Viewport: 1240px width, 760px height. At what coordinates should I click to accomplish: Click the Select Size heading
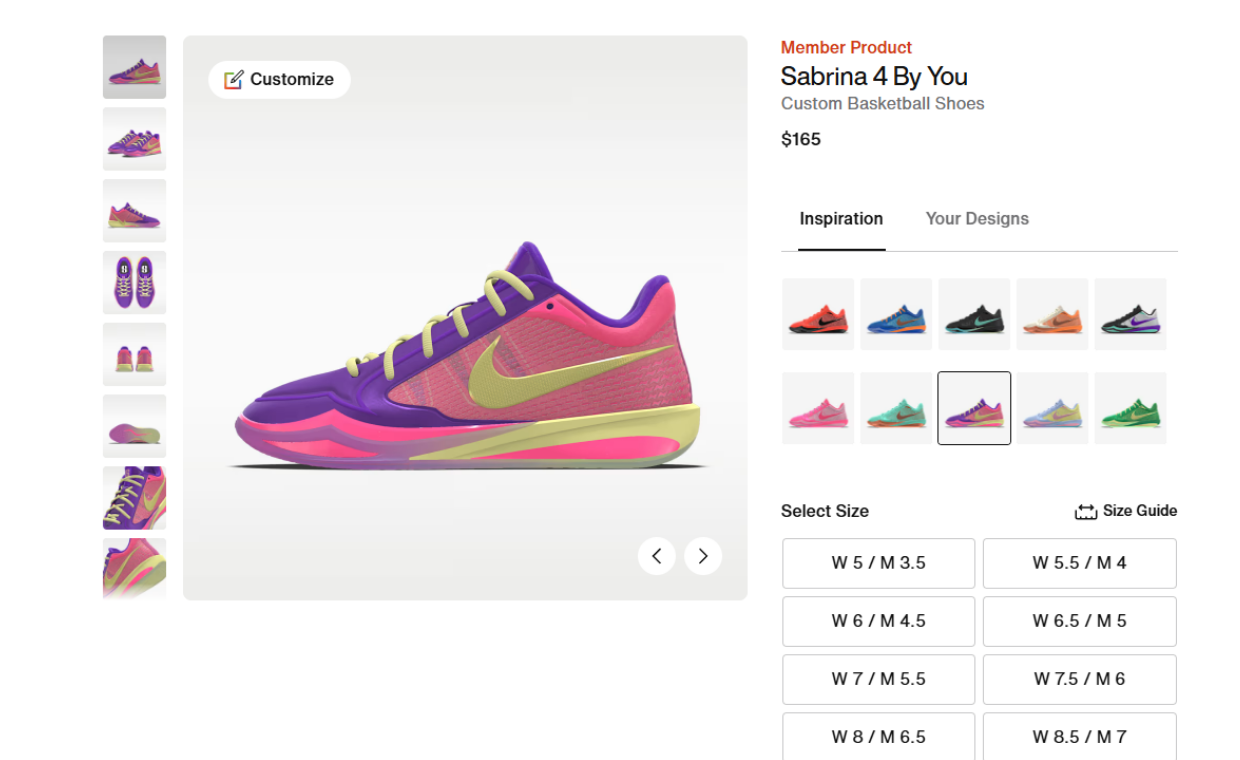click(825, 511)
